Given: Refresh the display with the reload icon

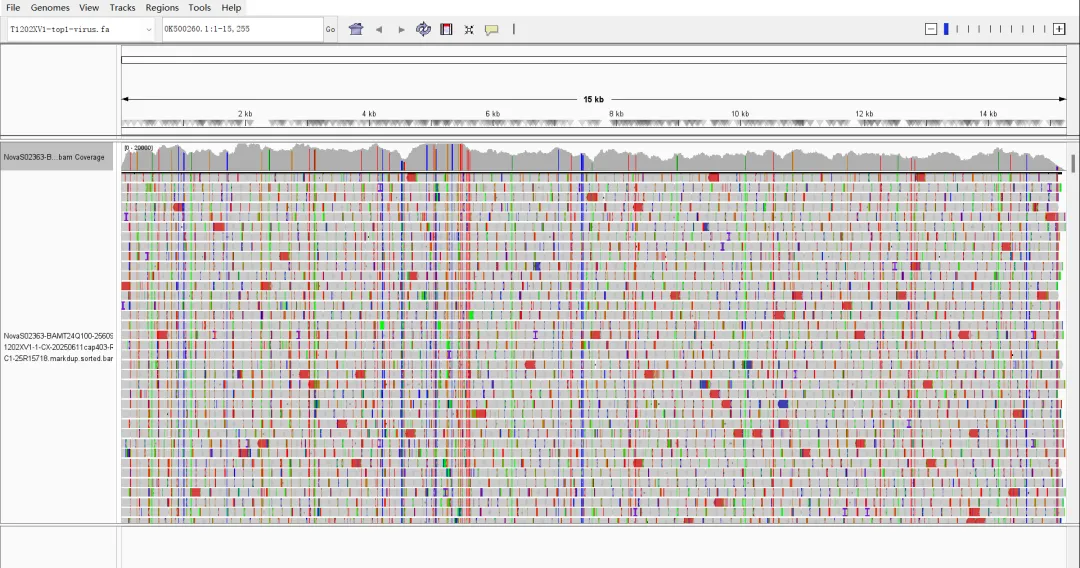Looking at the screenshot, I should (423, 29).
